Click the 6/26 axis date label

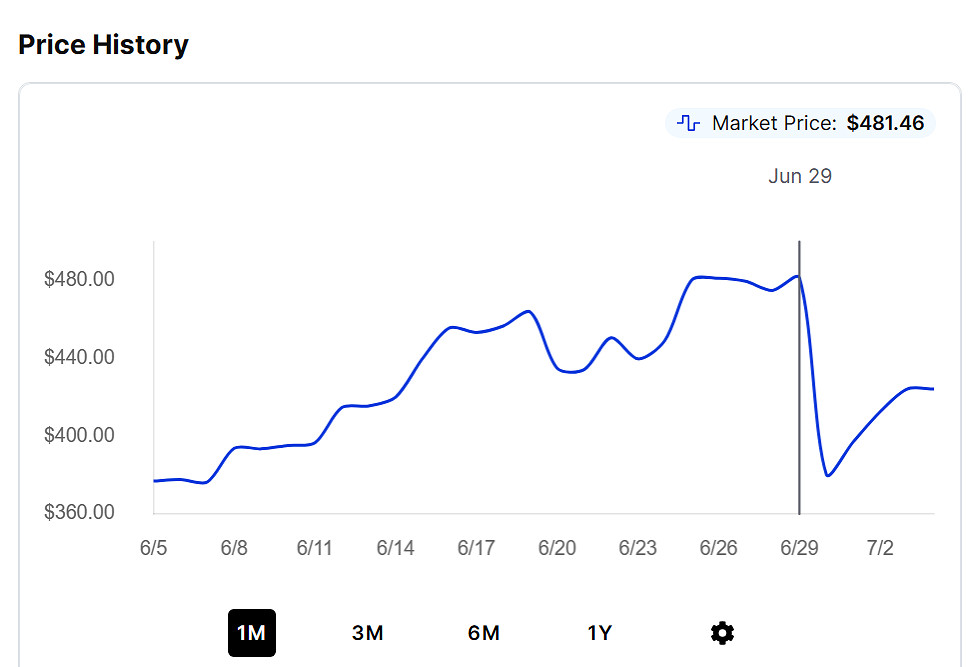click(x=718, y=548)
